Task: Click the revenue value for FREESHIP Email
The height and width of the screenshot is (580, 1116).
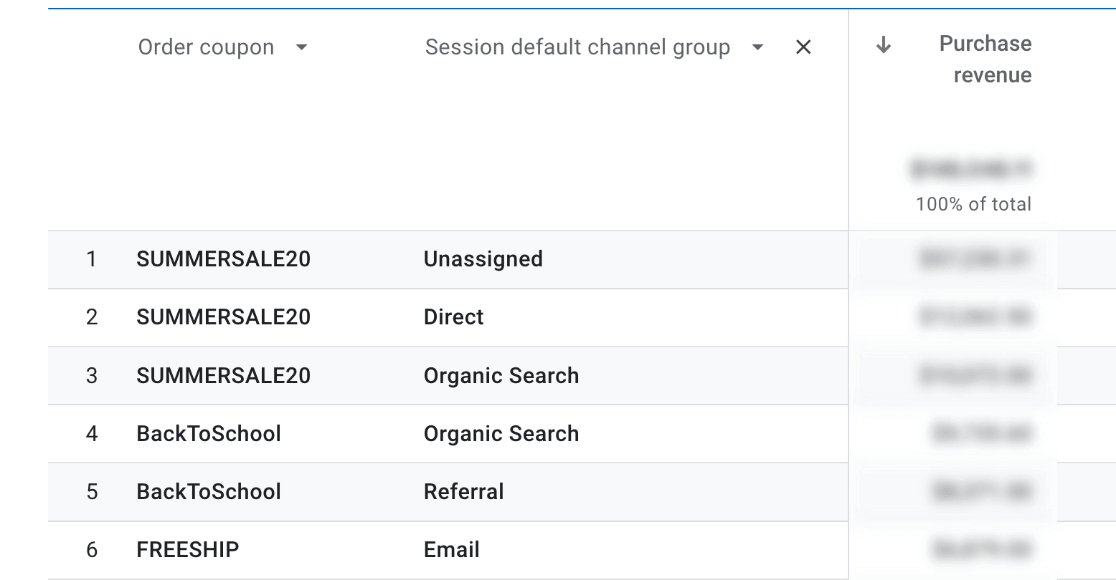Action: (x=975, y=547)
